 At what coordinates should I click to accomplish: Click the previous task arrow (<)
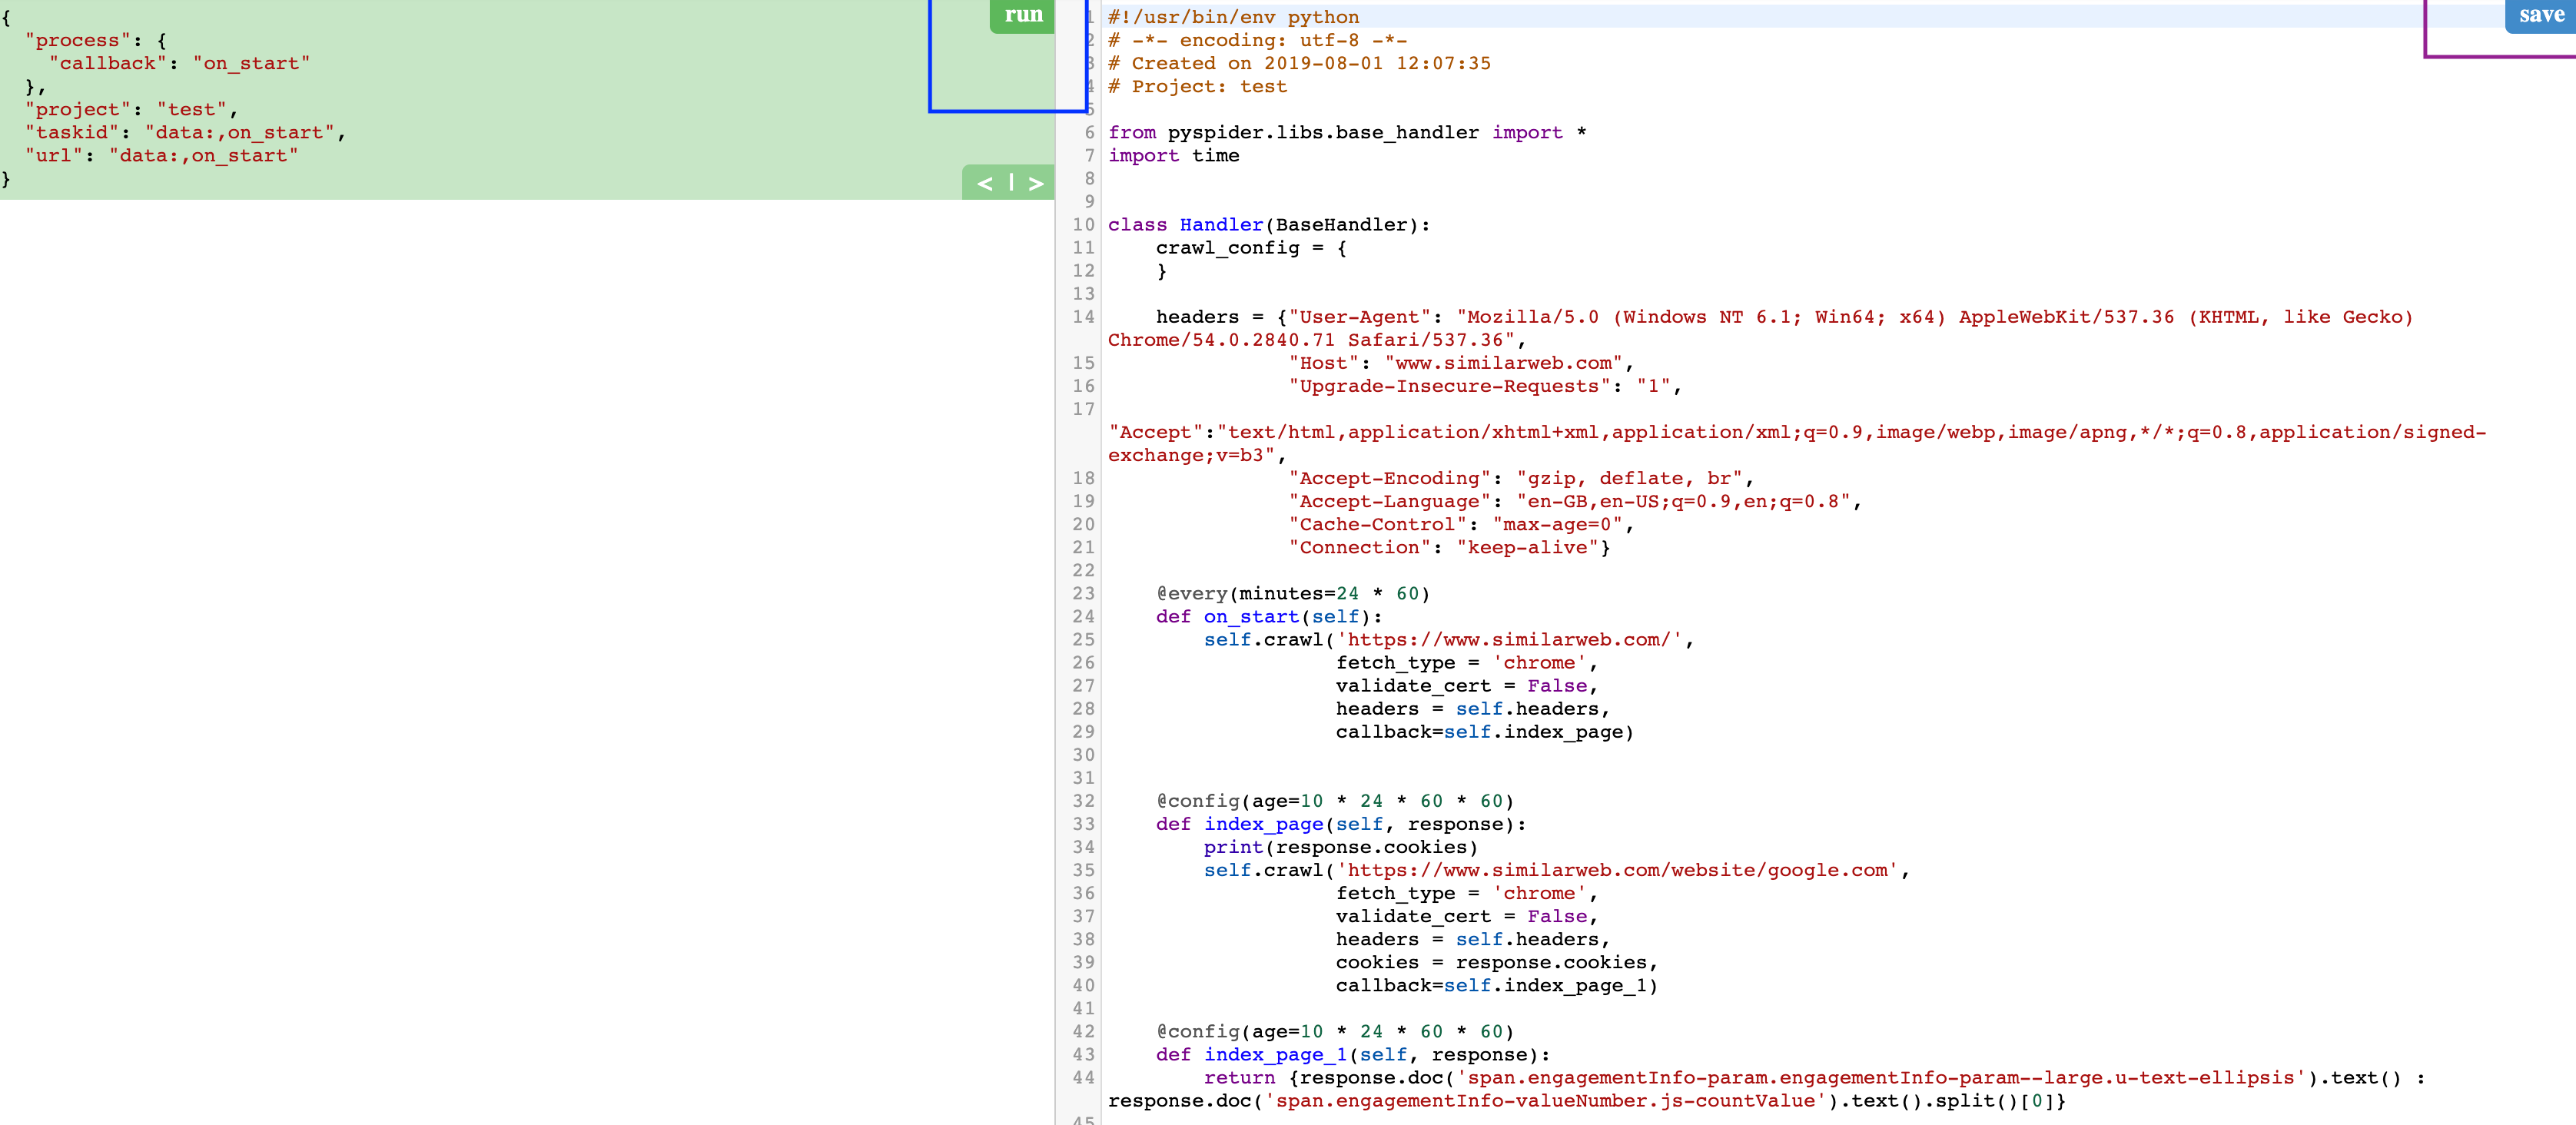coord(985,183)
